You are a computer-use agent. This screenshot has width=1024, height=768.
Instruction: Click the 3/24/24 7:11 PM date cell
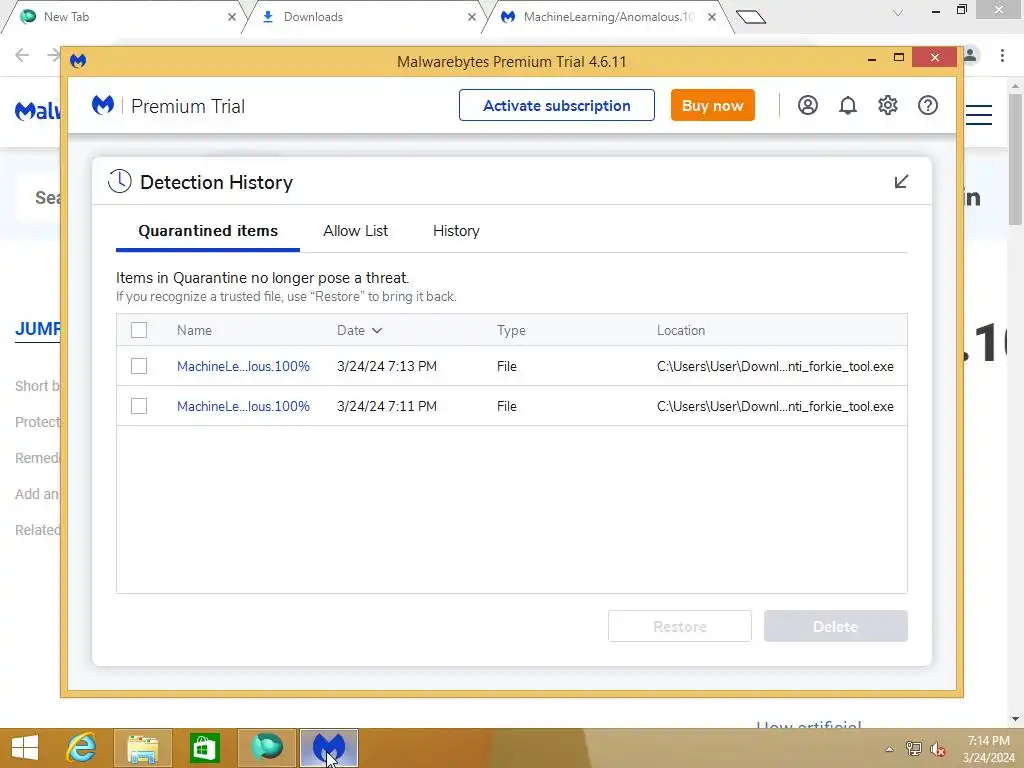click(x=387, y=406)
